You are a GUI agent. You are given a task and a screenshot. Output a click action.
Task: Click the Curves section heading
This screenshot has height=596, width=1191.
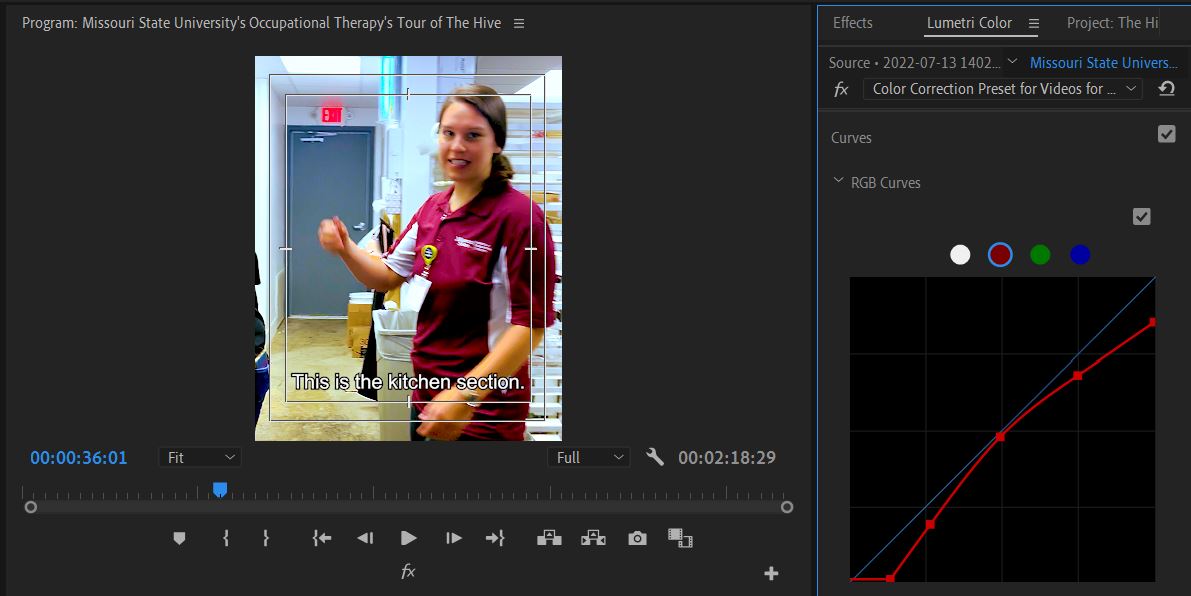(x=851, y=137)
